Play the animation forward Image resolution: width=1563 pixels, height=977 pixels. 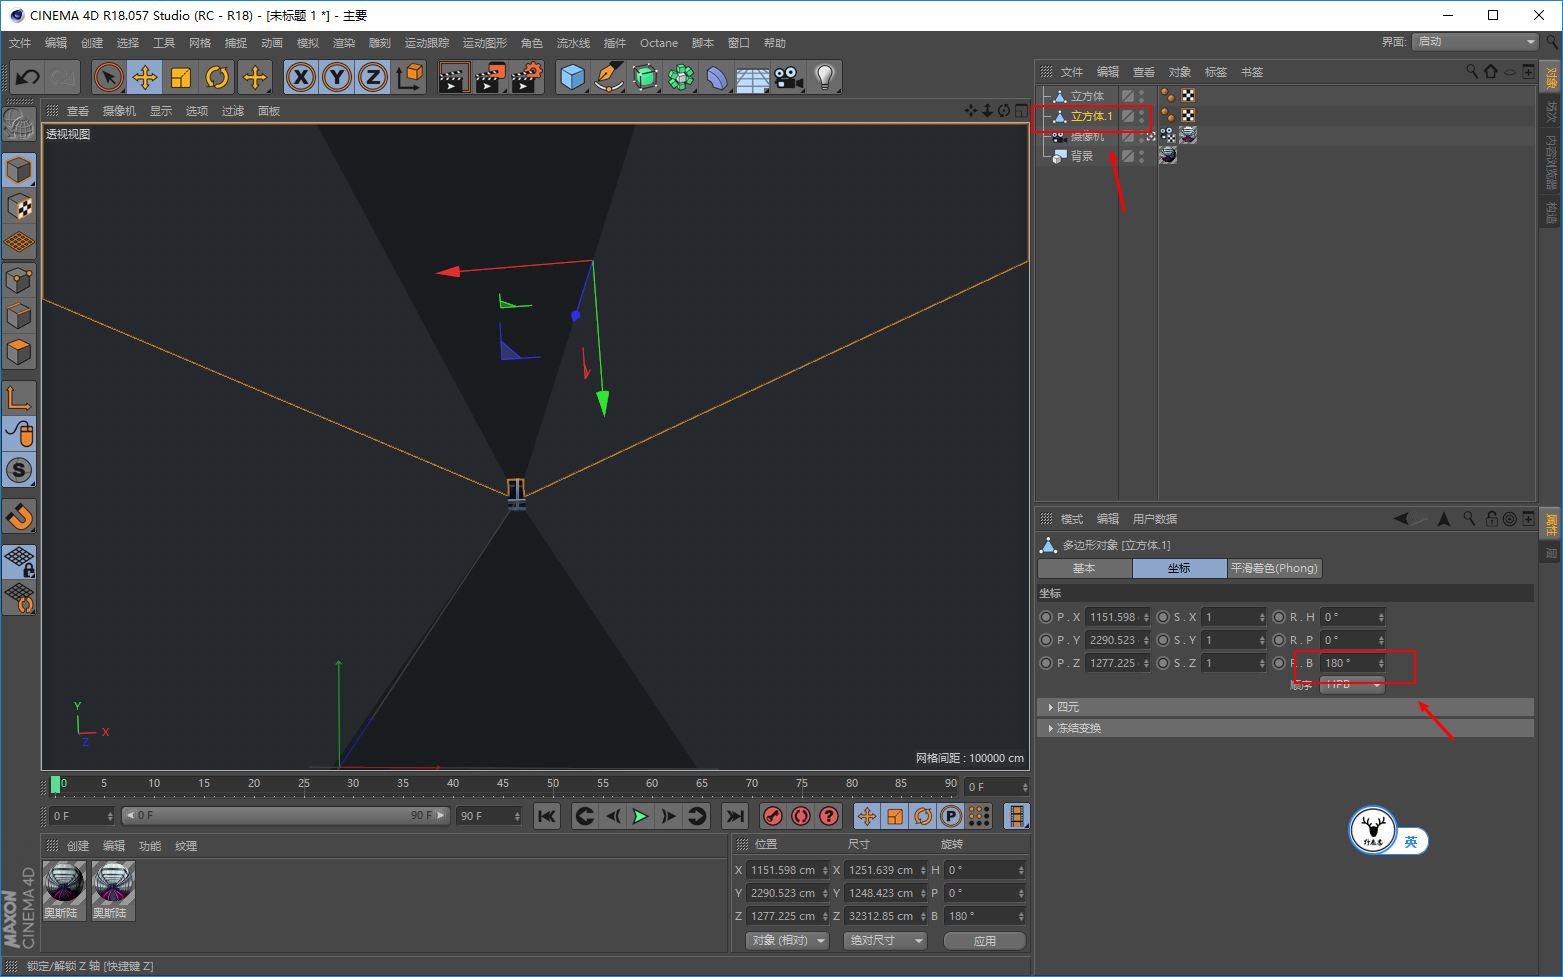pyautogui.click(x=640, y=816)
